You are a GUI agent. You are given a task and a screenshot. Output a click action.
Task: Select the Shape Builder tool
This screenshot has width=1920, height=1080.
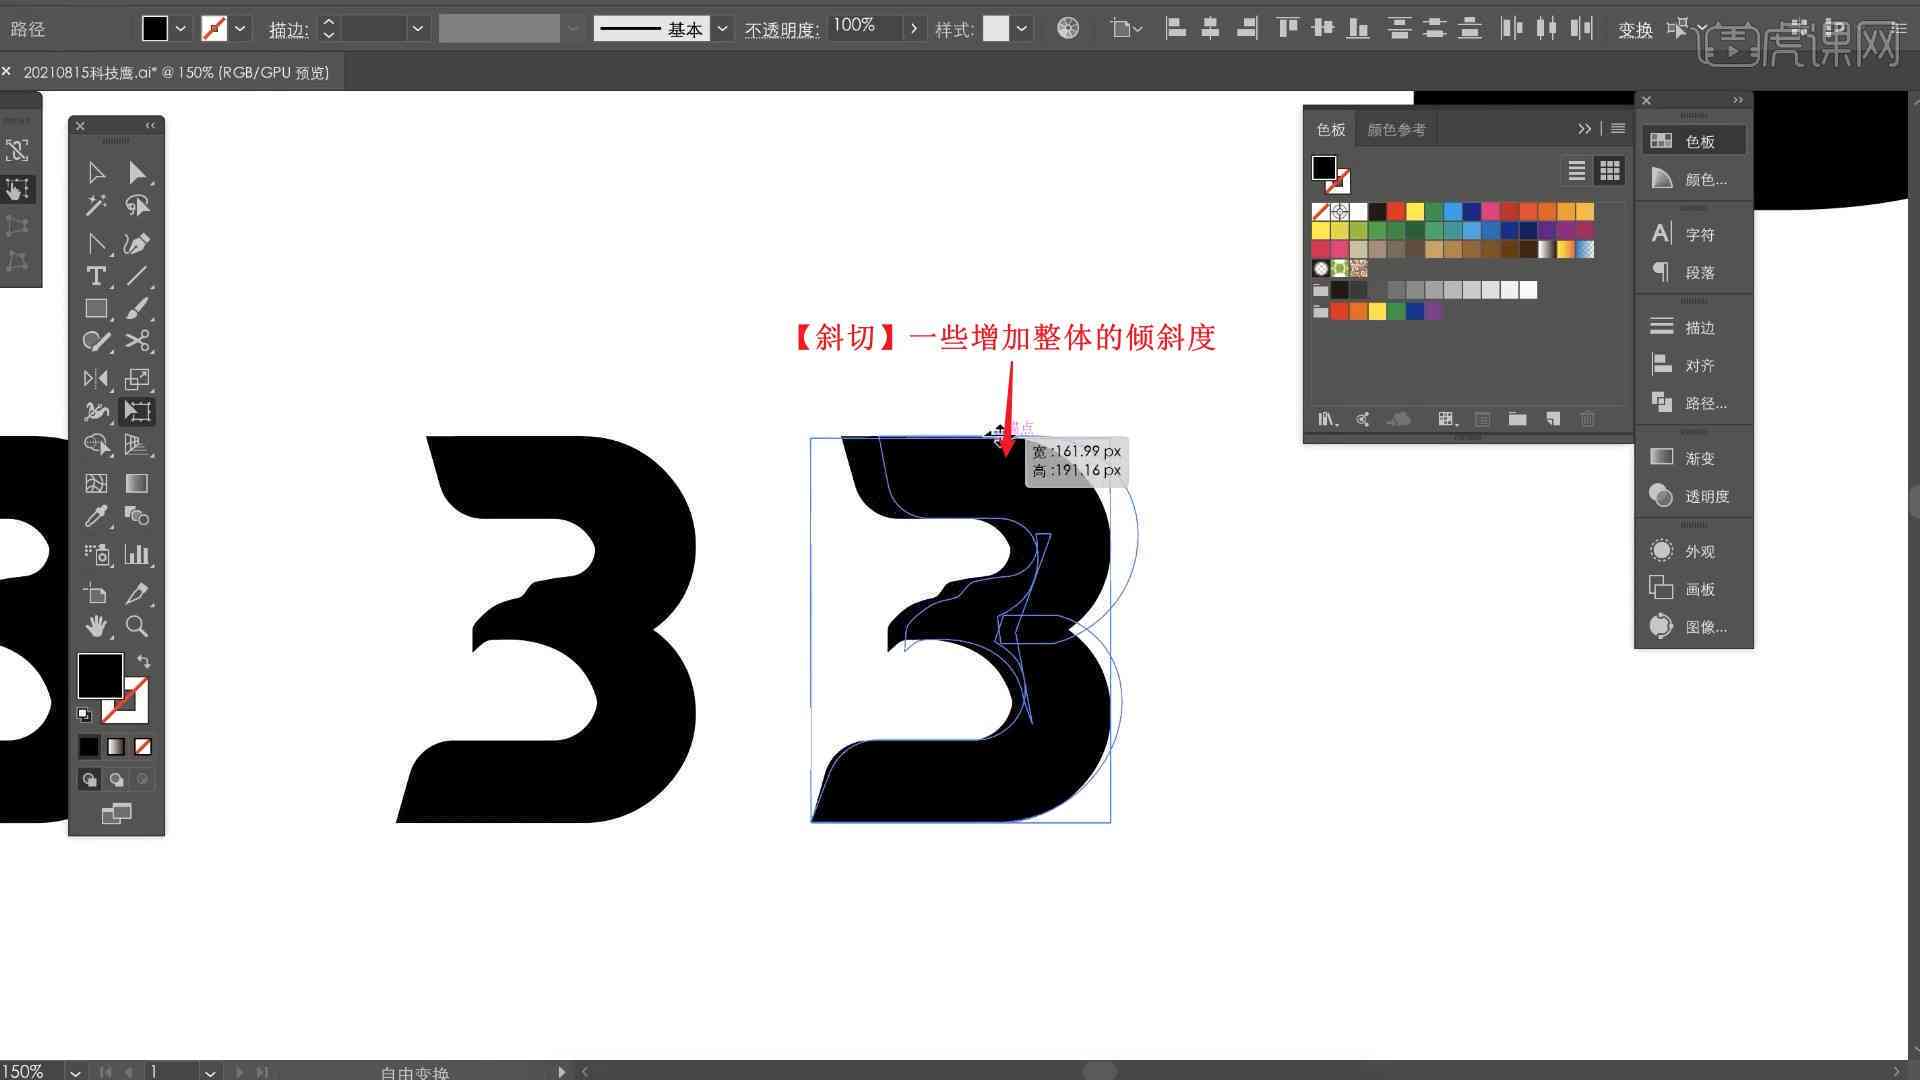(x=96, y=445)
